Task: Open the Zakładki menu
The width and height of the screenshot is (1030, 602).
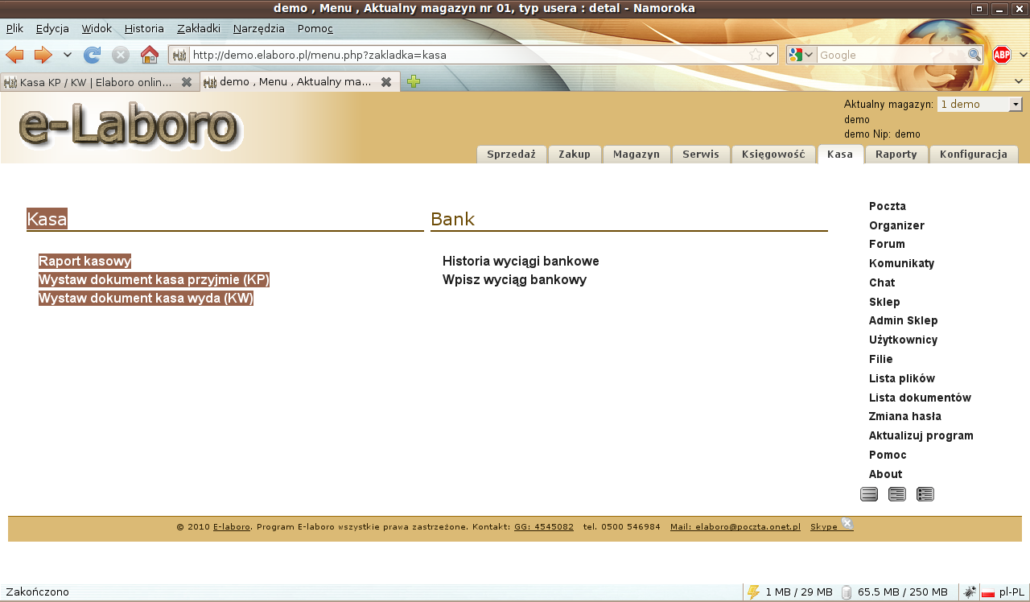Action: 198,29
